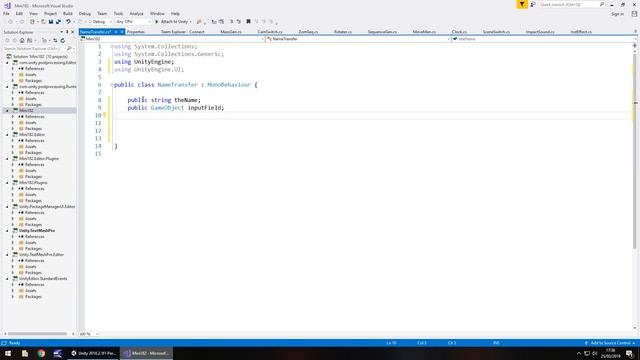Click the navigate backward toolbar icon
This screenshot has width=640, height=360.
pyautogui.click(x=10, y=22)
